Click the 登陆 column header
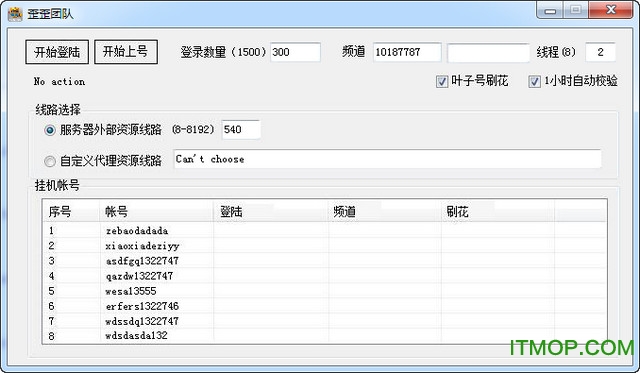The height and width of the screenshot is (373, 640). [271, 211]
